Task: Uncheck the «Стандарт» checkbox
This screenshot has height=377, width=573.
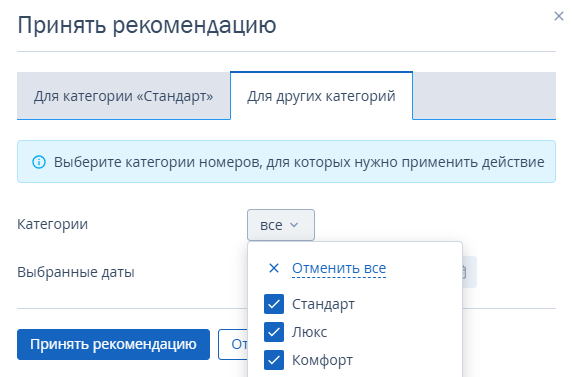Action: 274,304
